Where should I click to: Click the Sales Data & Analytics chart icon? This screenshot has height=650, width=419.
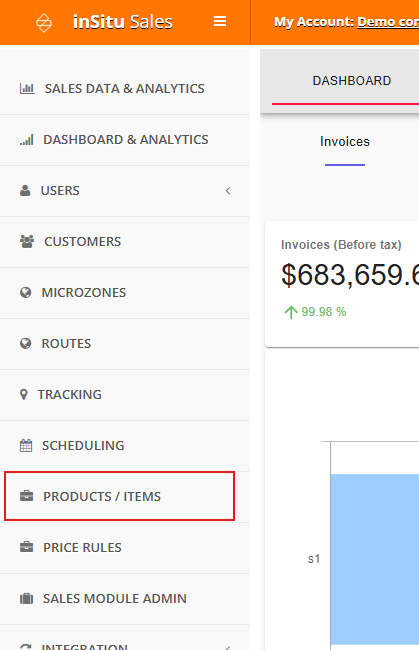(x=27, y=88)
